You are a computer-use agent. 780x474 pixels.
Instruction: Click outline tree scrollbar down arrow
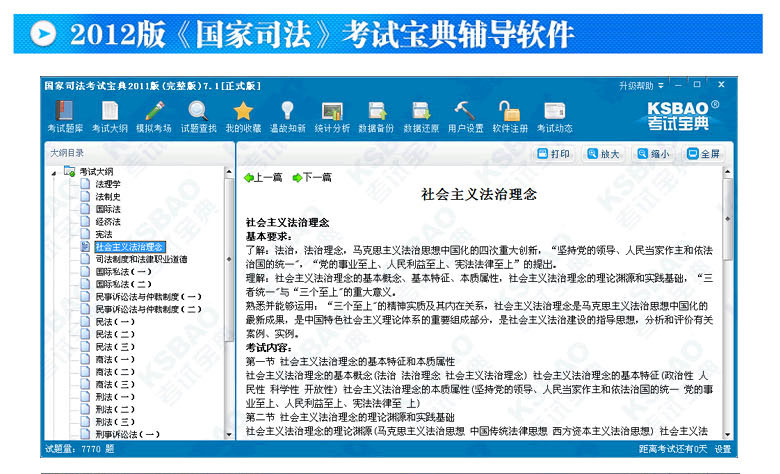pyautogui.click(x=229, y=434)
